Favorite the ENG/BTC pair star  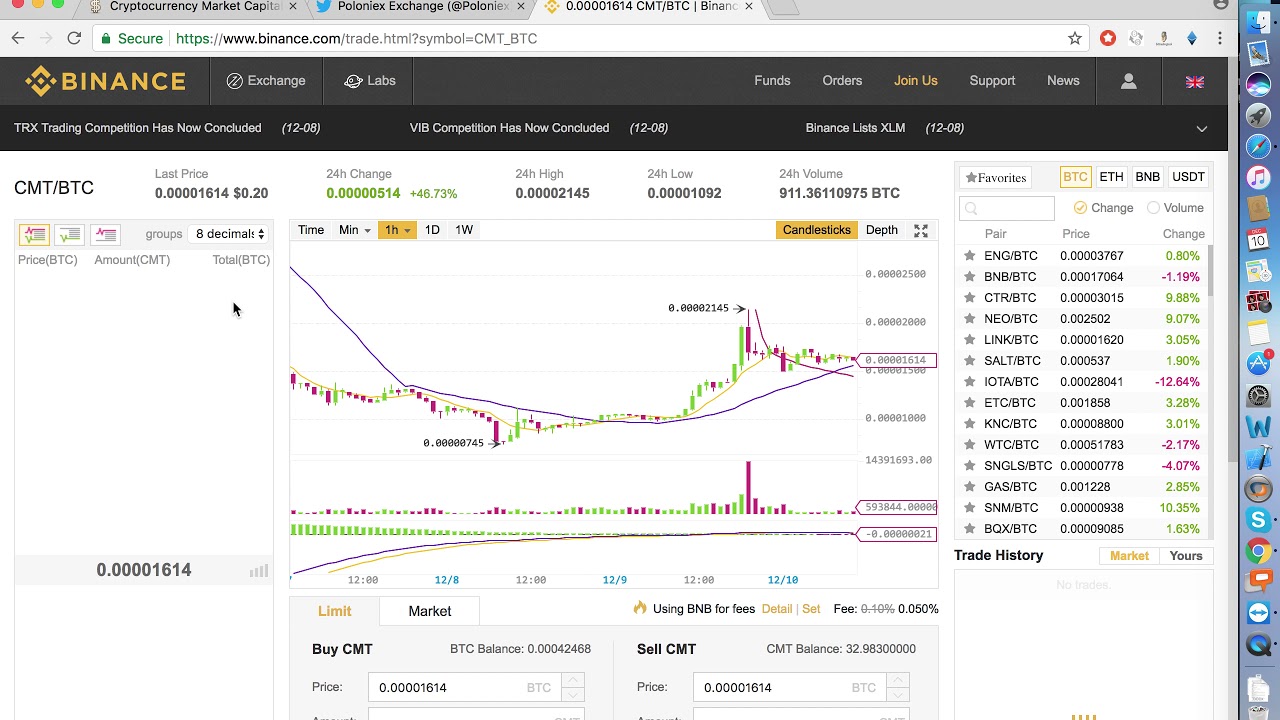pos(969,256)
